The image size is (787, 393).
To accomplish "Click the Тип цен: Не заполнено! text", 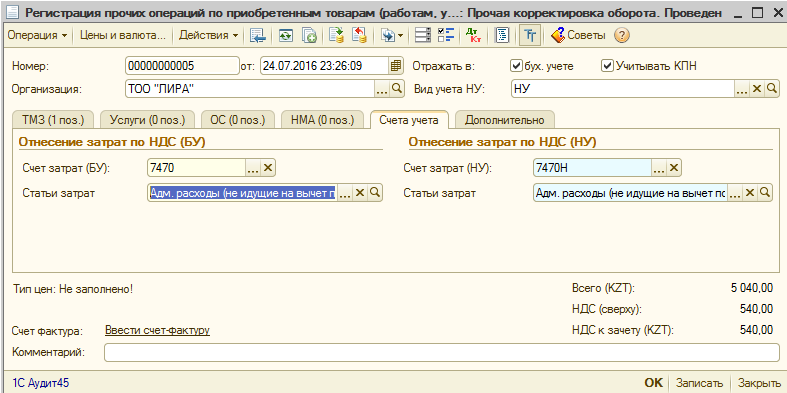I will click(x=72, y=289).
